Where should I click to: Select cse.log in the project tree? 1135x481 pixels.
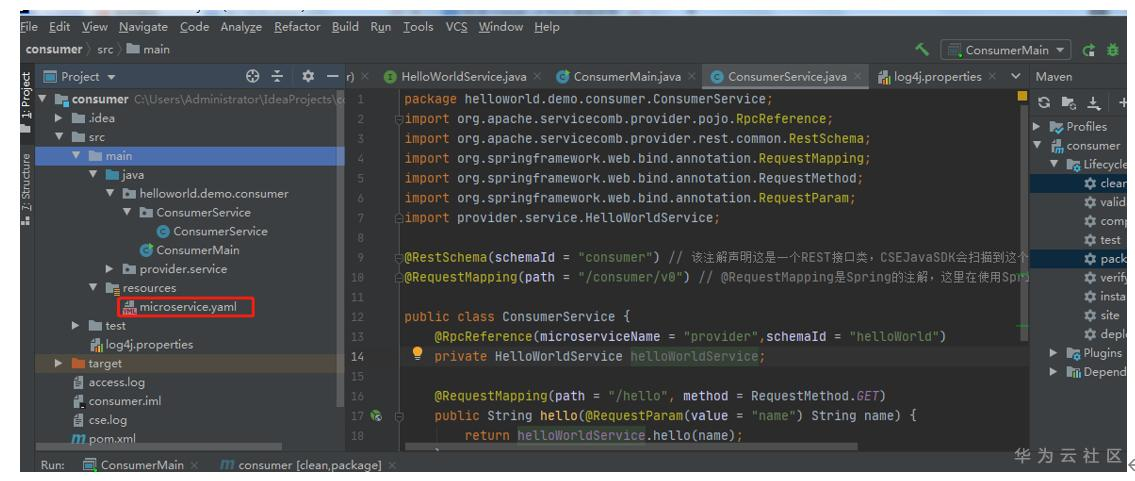coord(100,420)
